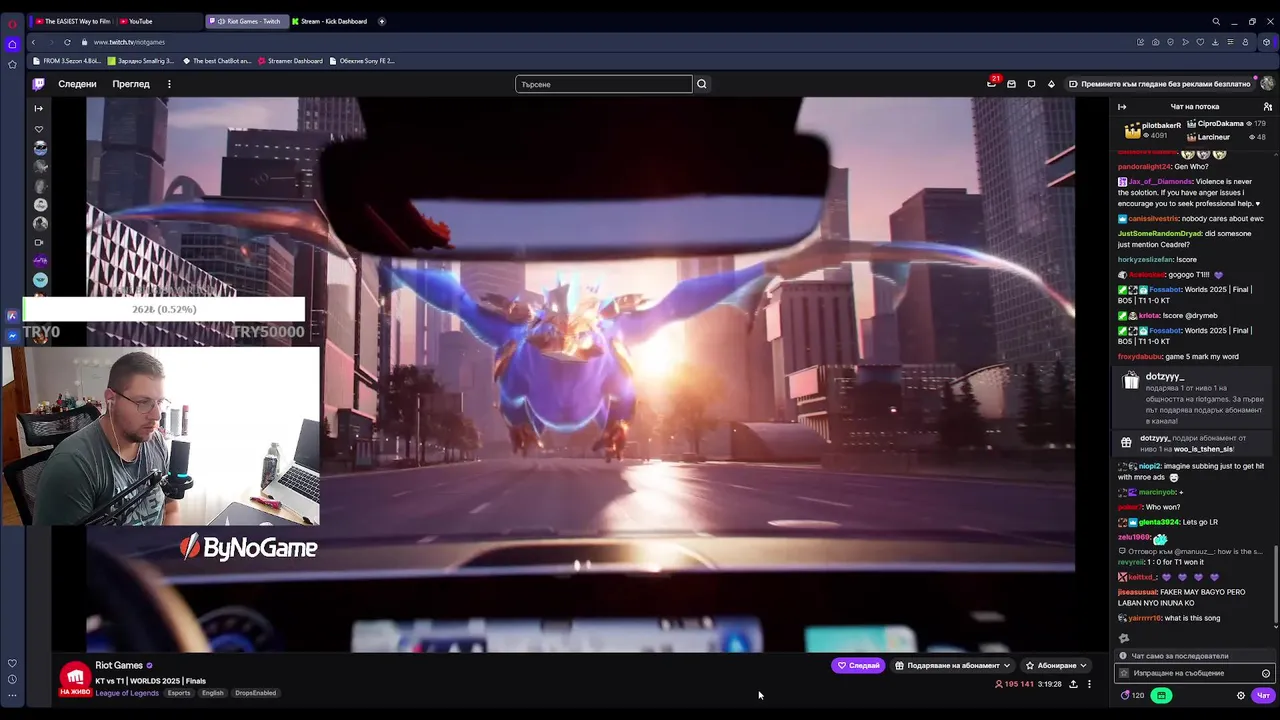Open Twitch mail inbox icon
This screenshot has width=1280, height=720.
[1011, 84]
